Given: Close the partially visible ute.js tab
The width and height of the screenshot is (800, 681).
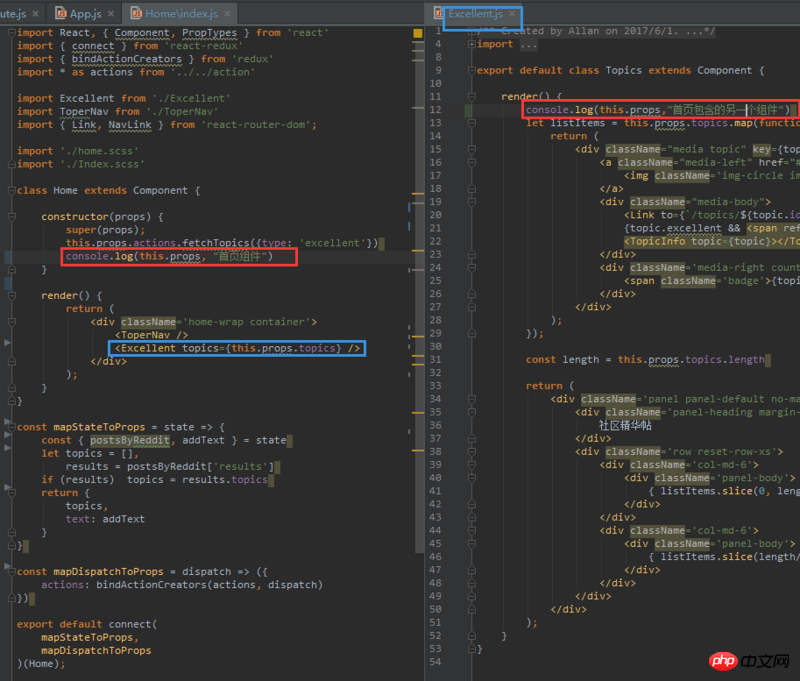Looking at the screenshot, I should pos(35,14).
